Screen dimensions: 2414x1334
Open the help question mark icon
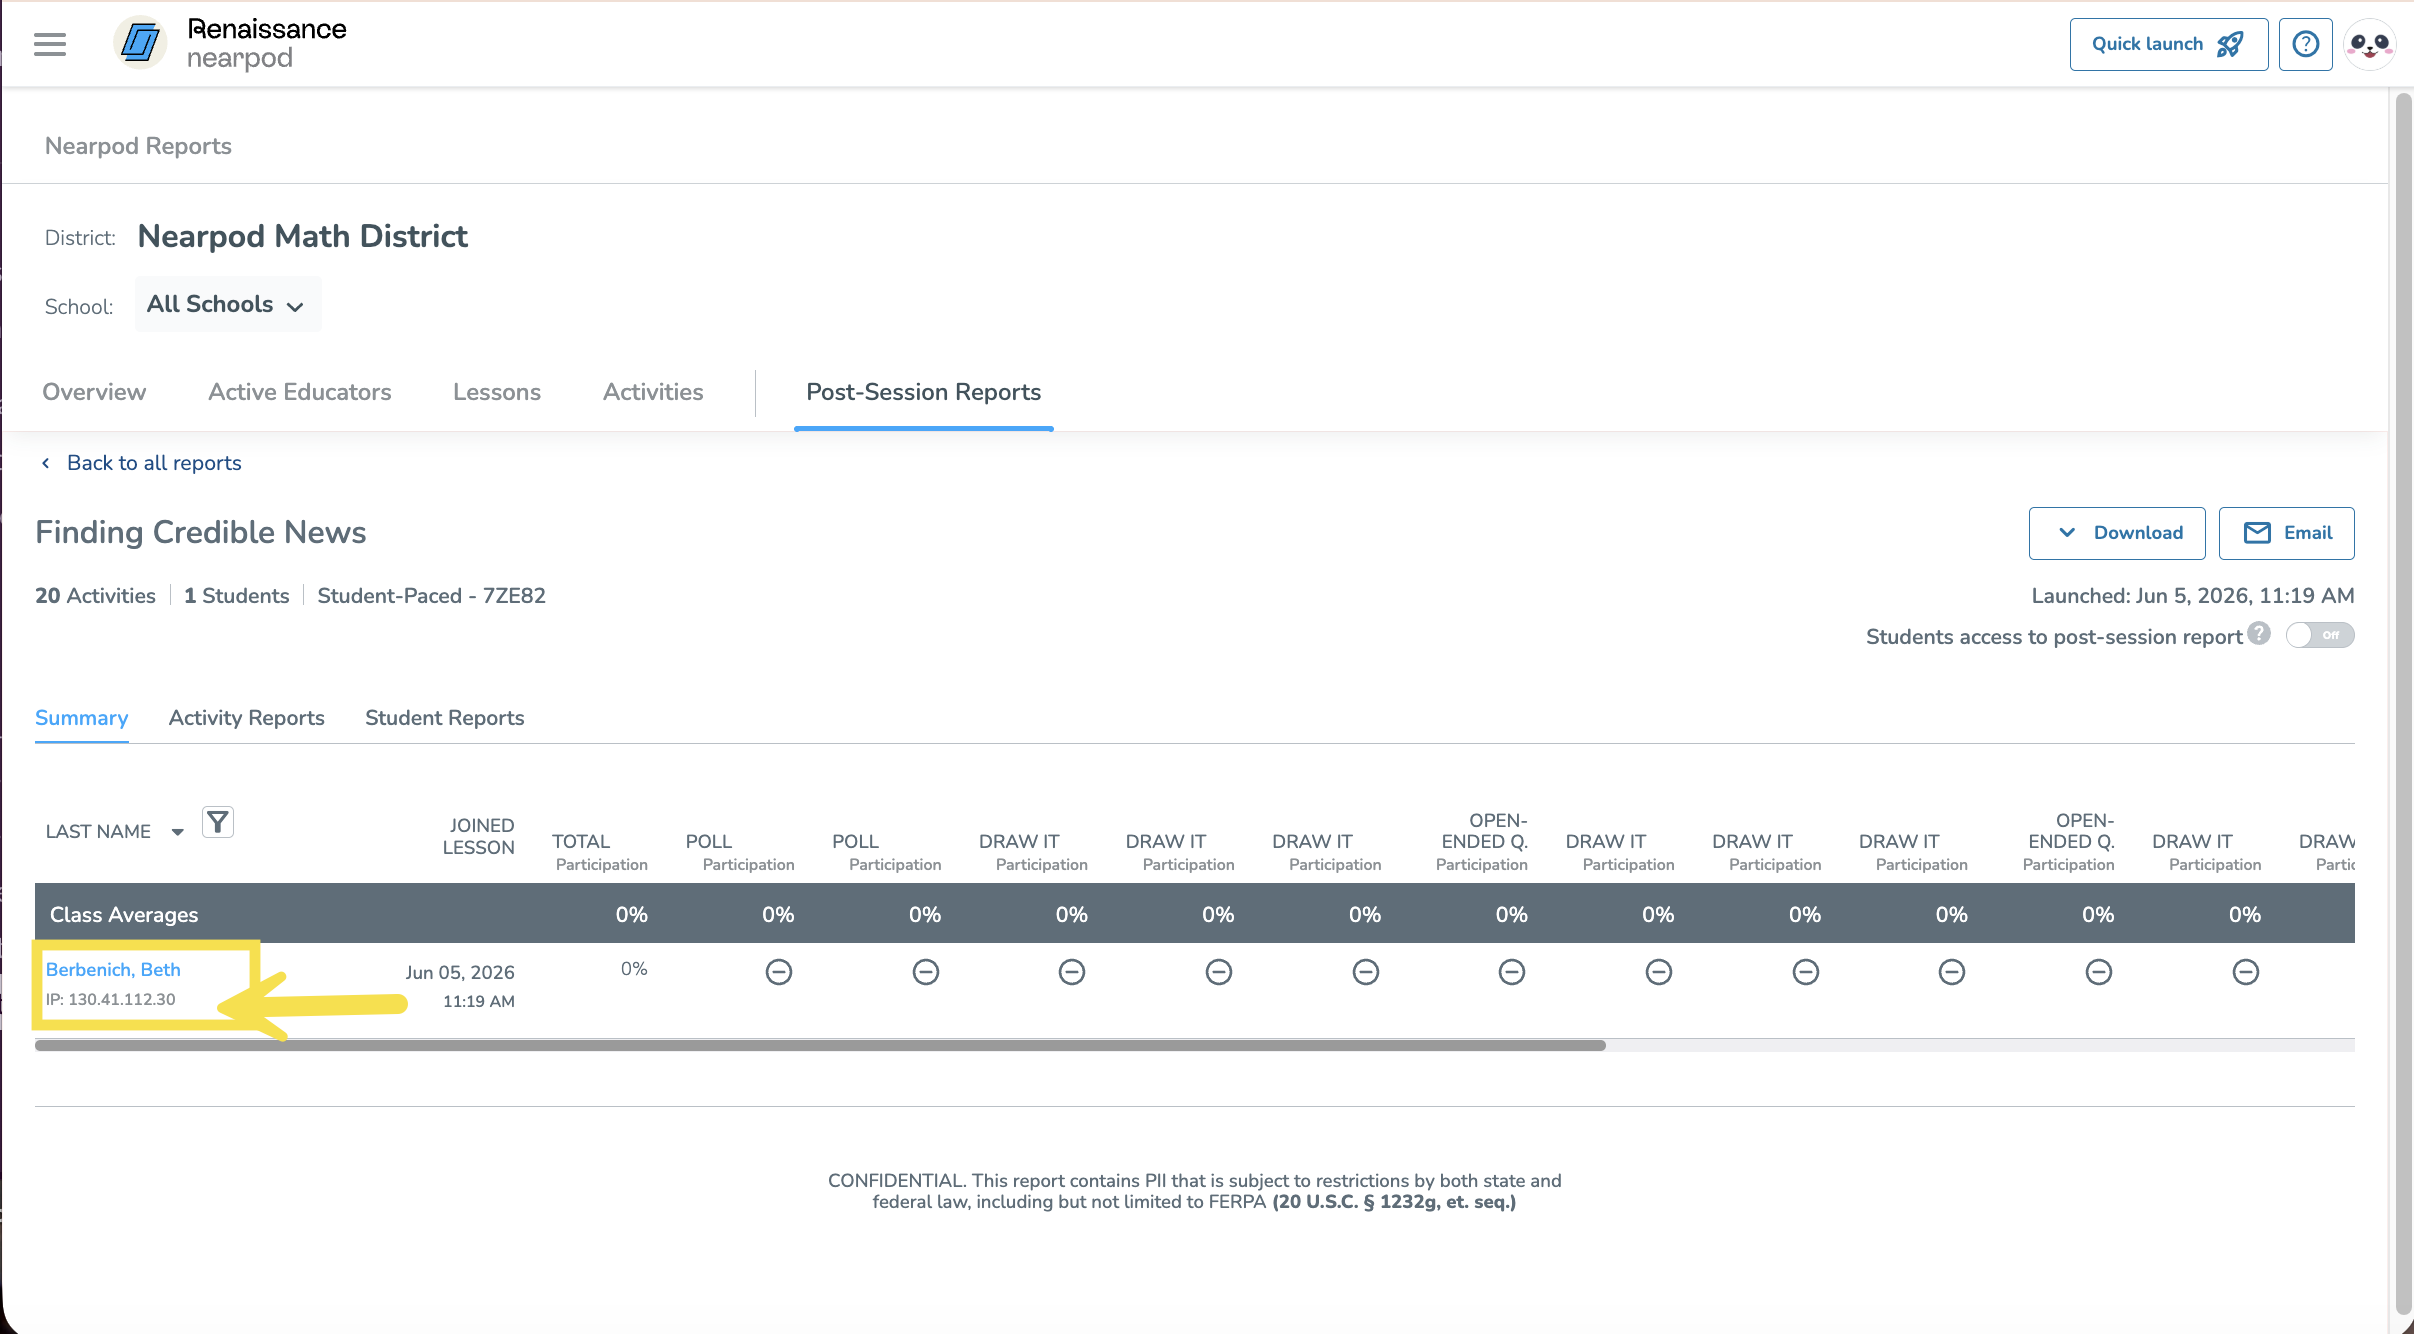pos(2305,44)
